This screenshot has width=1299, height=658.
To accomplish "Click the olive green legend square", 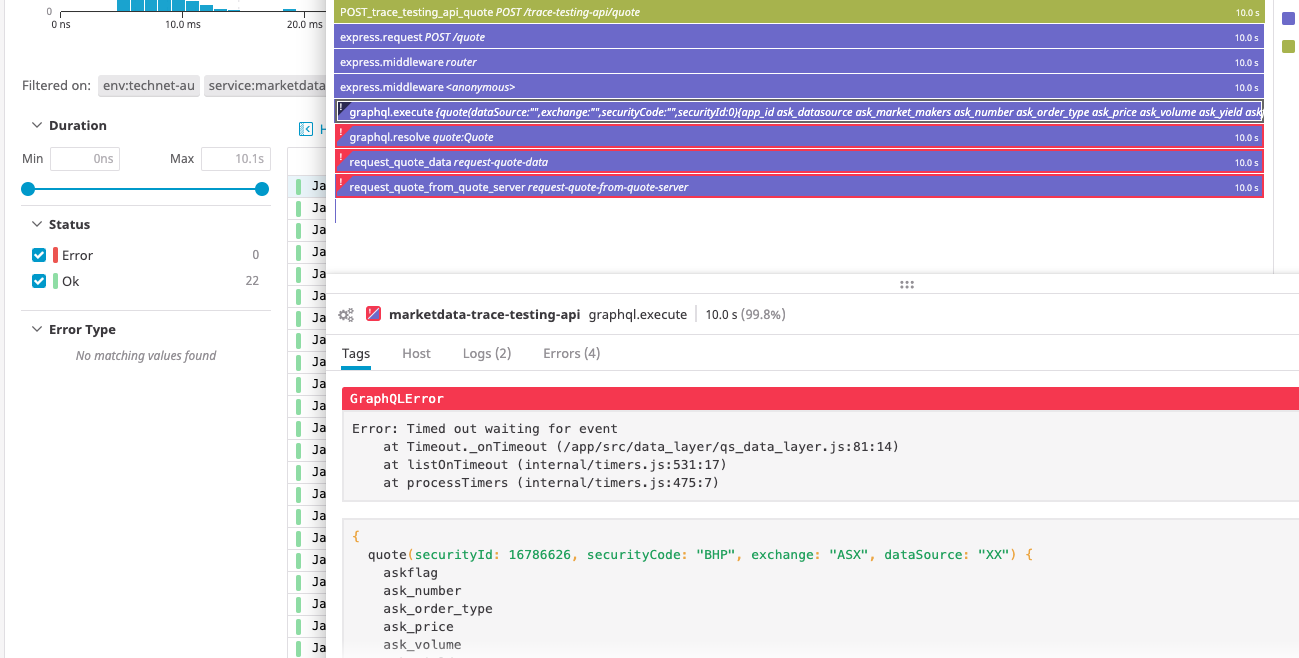I will pos(1289,46).
